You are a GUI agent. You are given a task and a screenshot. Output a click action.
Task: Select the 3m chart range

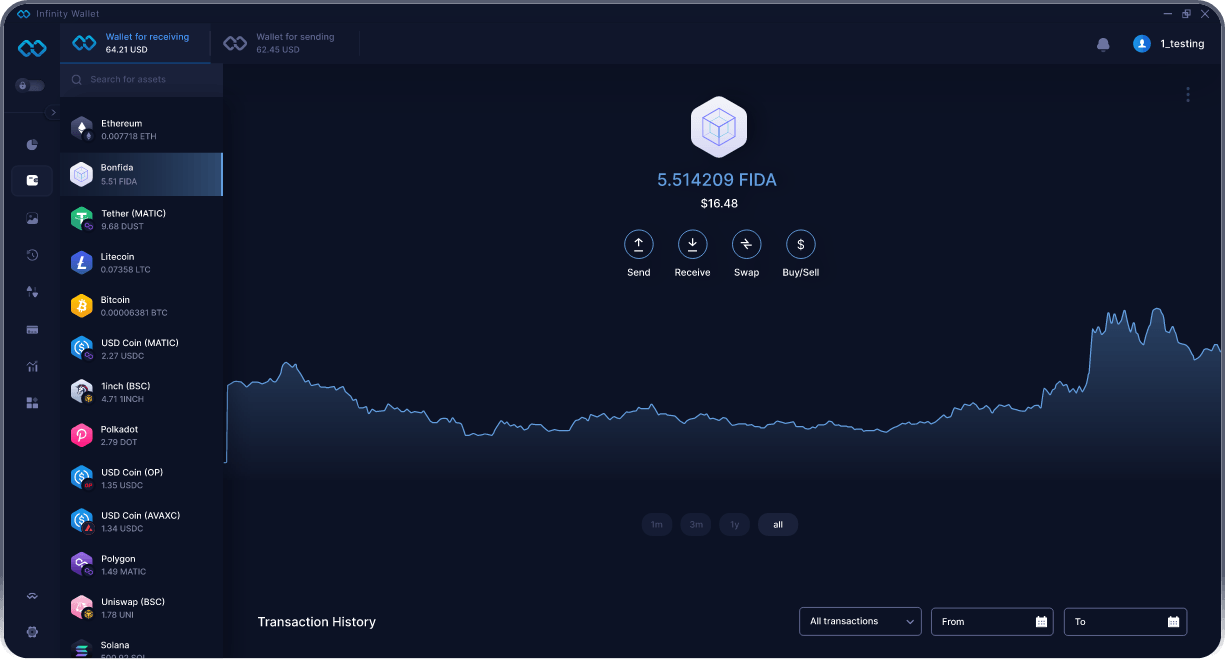click(696, 525)
